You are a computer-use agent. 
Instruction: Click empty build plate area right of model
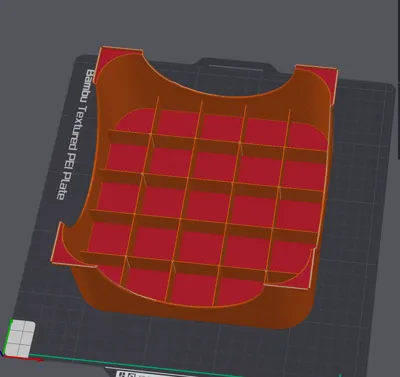tap(360, 200)
